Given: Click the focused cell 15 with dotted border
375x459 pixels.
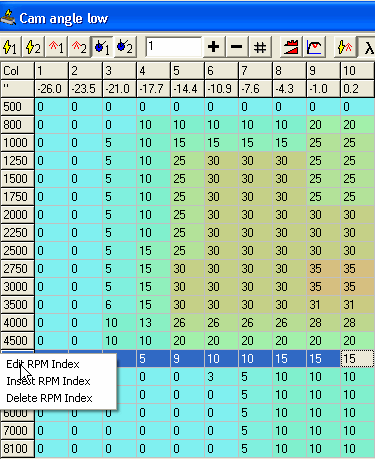Looking at the screenshot, I should point(357,359).
